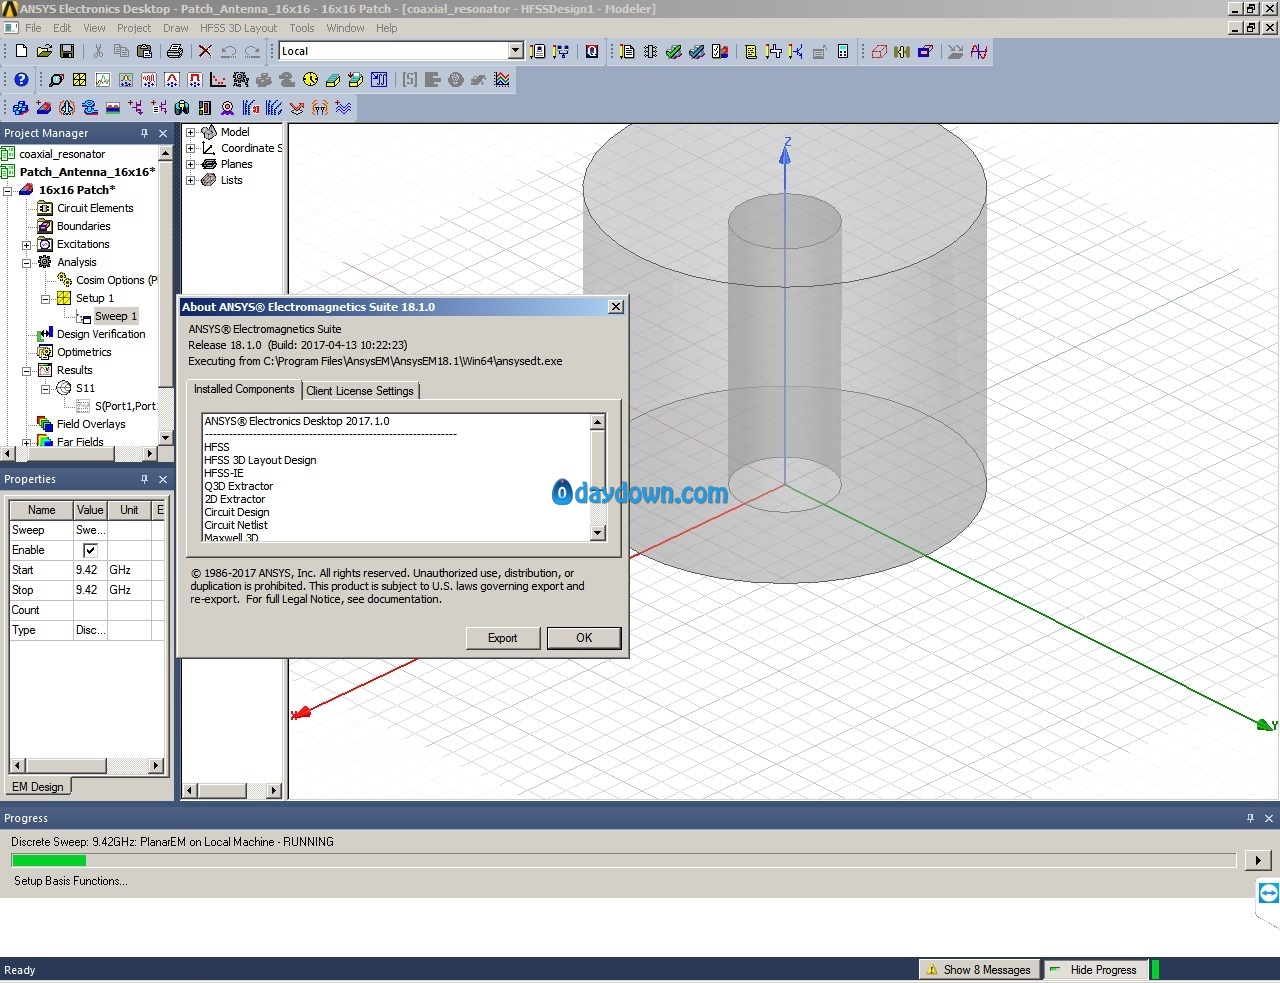Collapse the 16x16 Patch tree node
Screen dimensions: 1280x983
pyautogui.click(x=8, y=190)
